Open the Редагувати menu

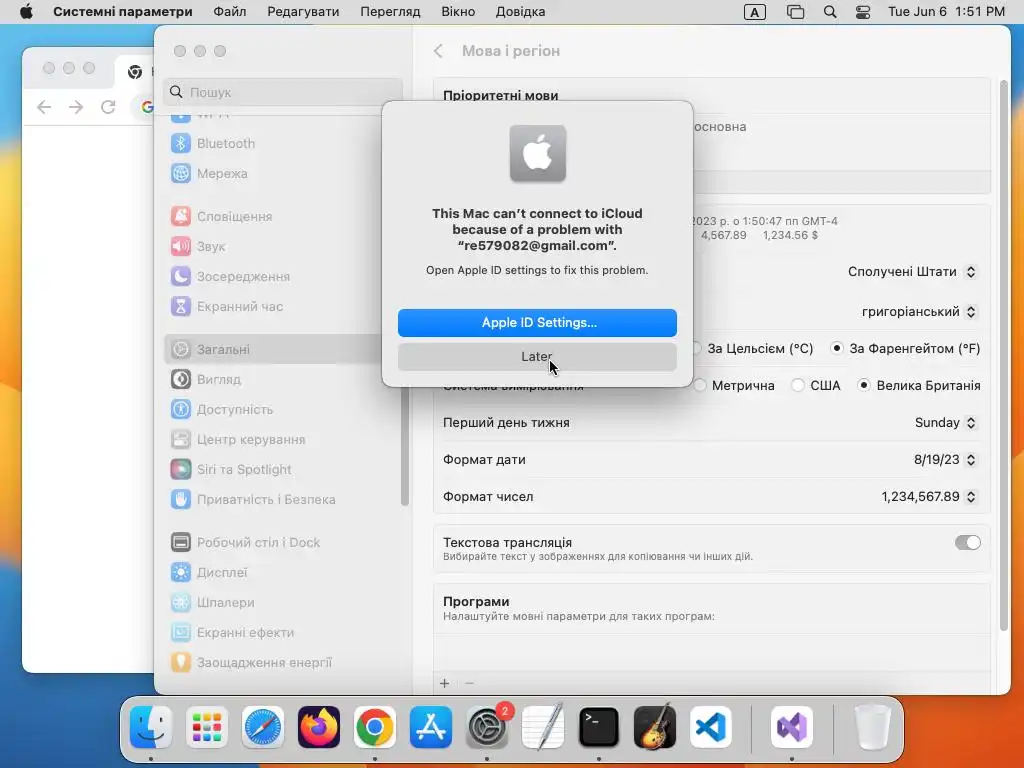[303, 12]
